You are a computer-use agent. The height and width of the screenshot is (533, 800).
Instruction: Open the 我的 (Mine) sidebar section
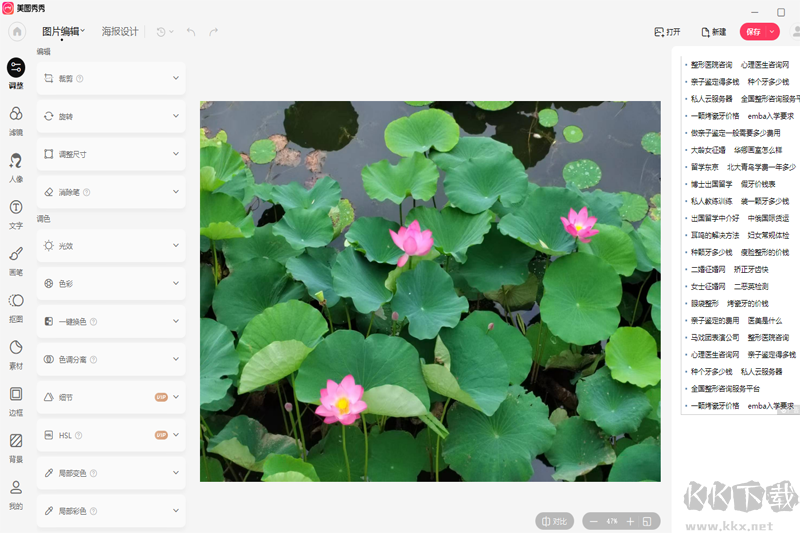16,495
